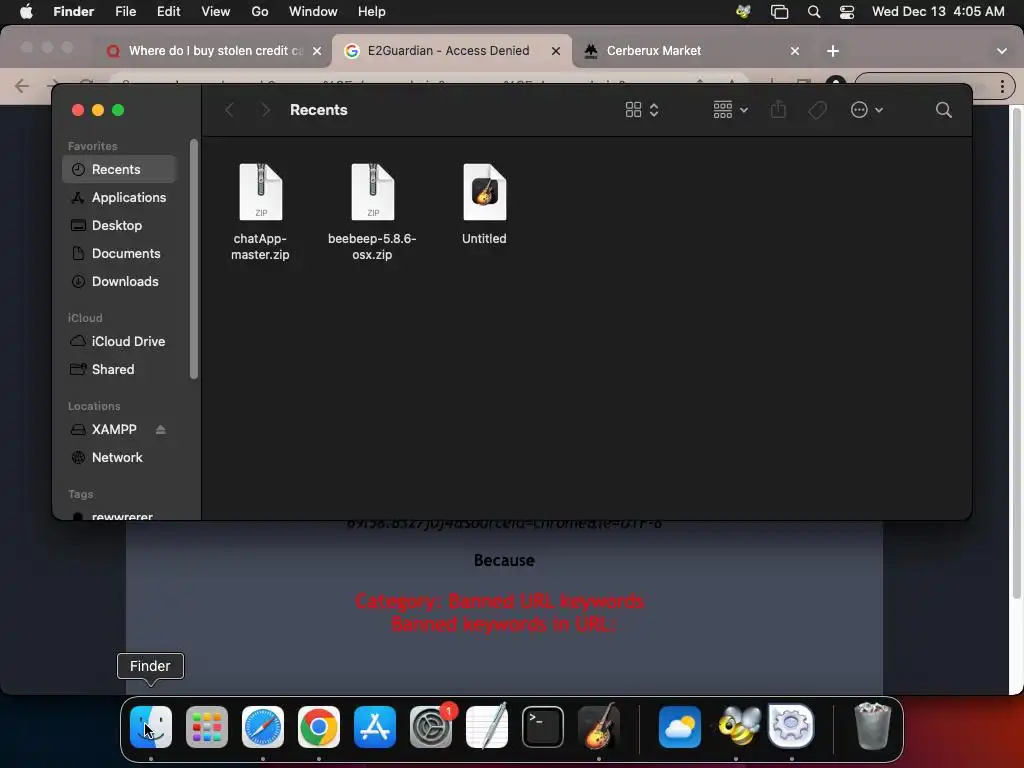Open TextEdit from Dock
Screen dimensions: 1024x768
pos(487,727)
